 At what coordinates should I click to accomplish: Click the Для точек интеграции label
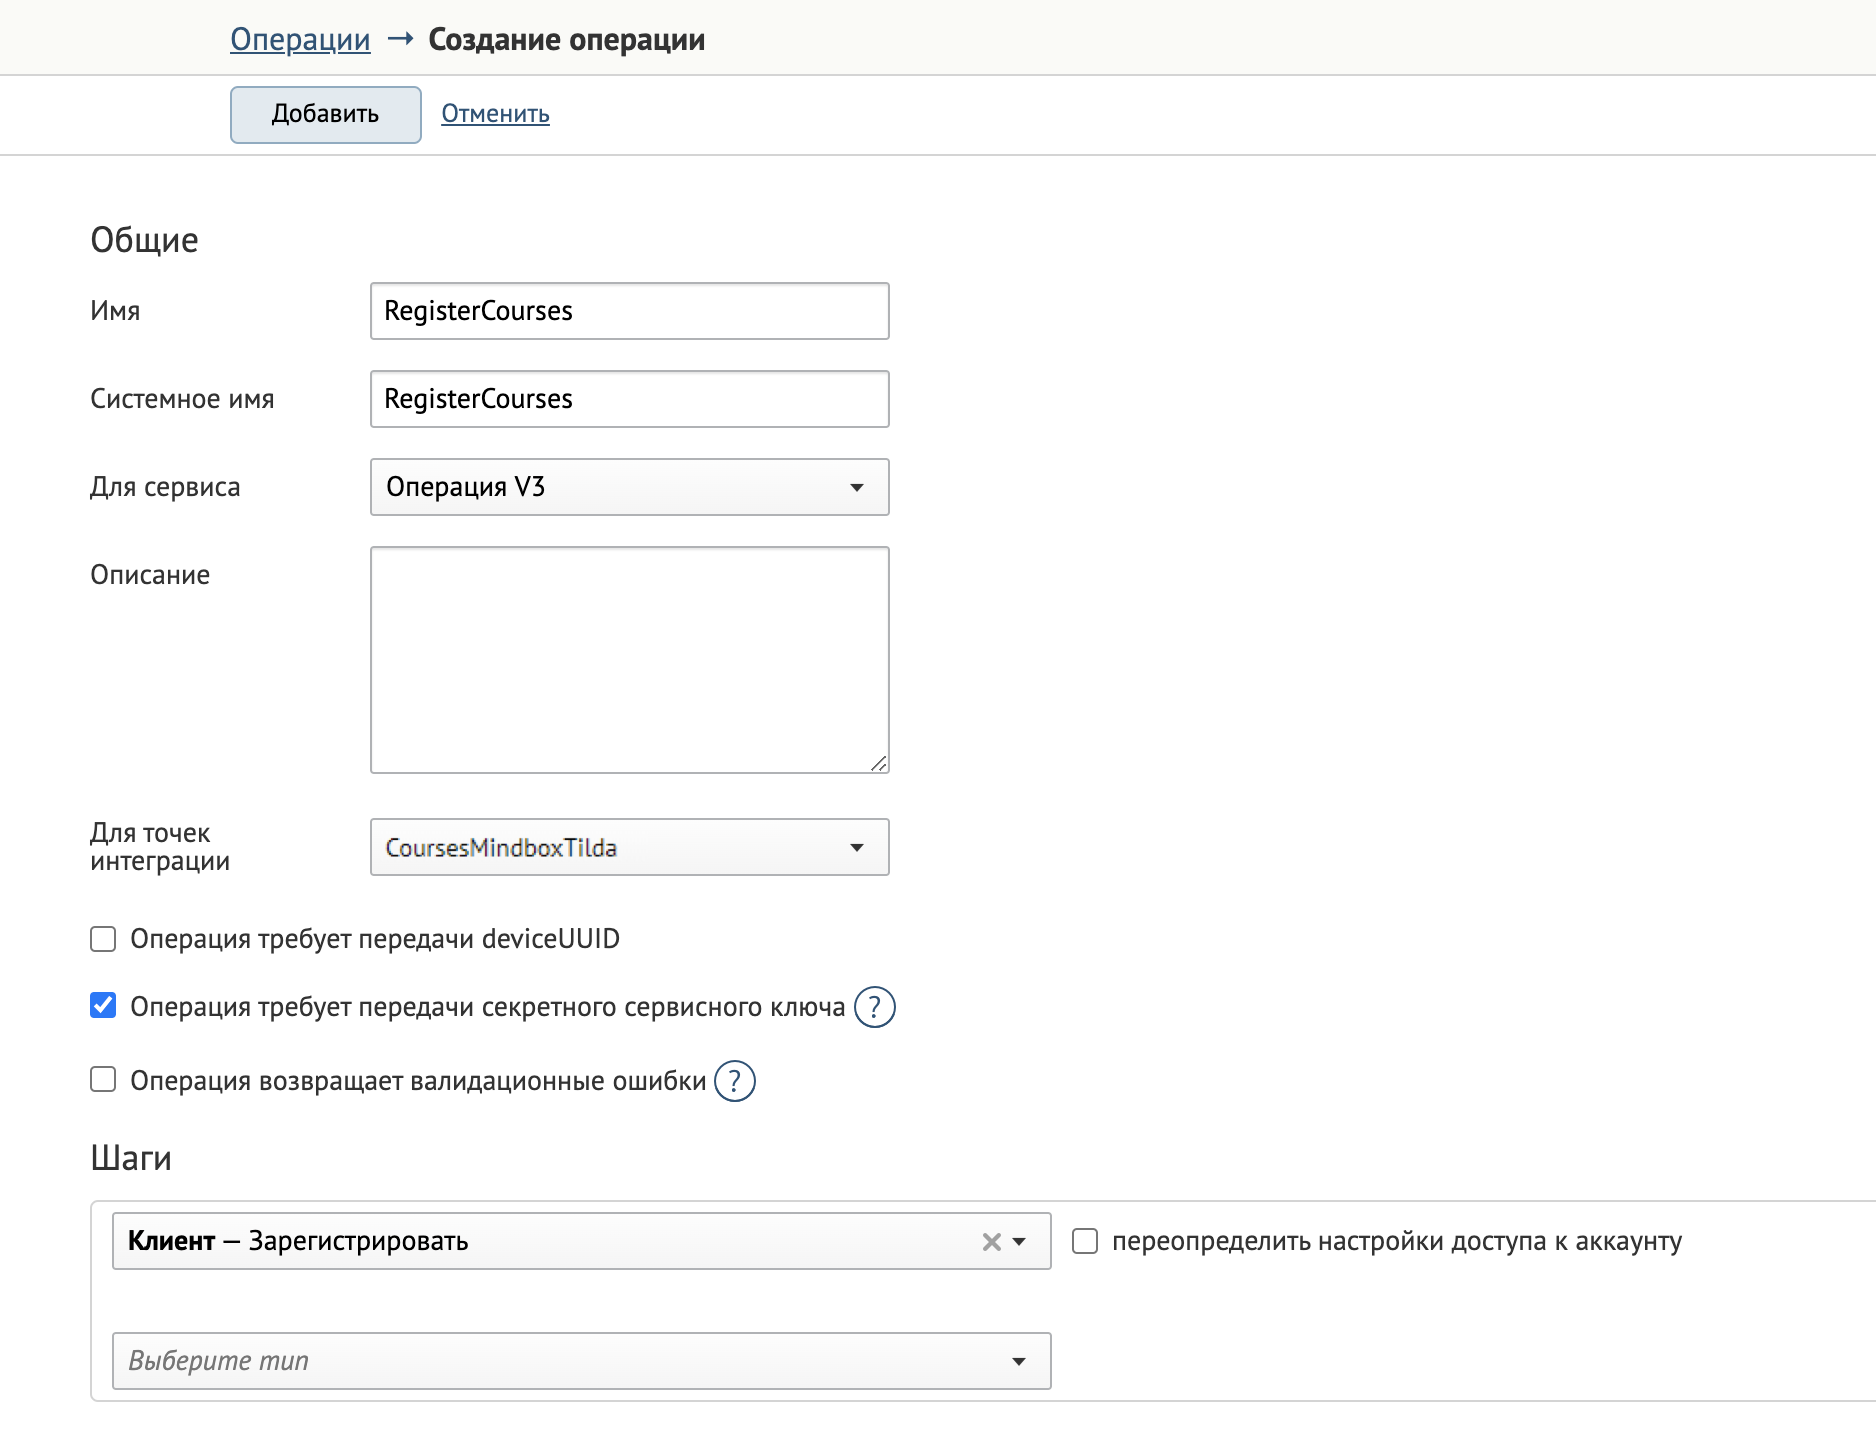pyautogui.click(x=160, y=847)
